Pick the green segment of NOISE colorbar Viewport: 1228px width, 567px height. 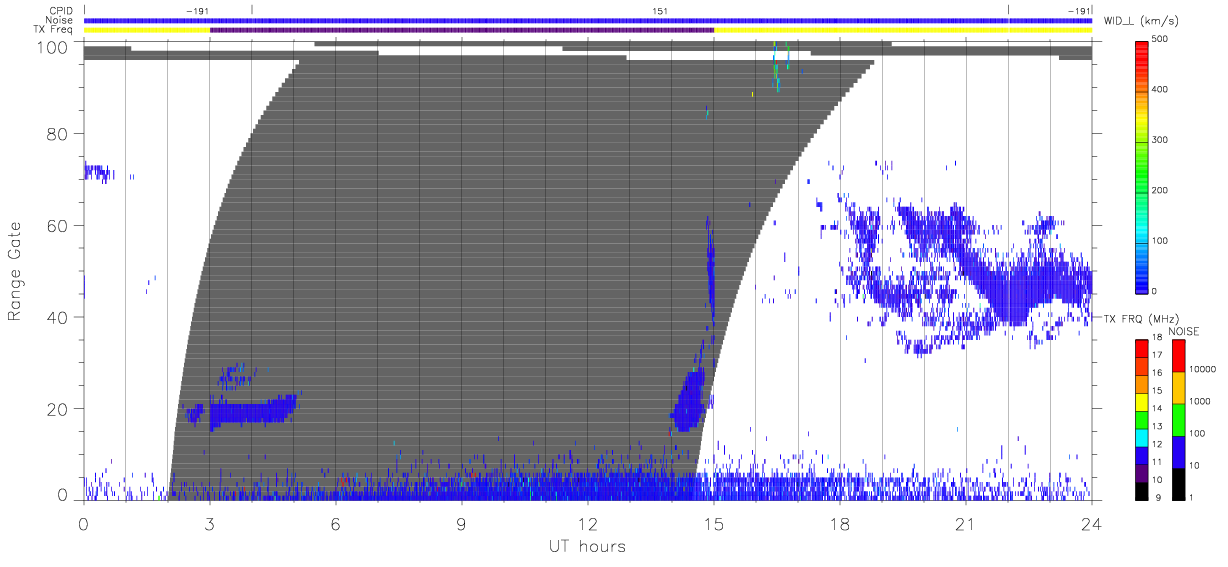[x=1179, y=419]
